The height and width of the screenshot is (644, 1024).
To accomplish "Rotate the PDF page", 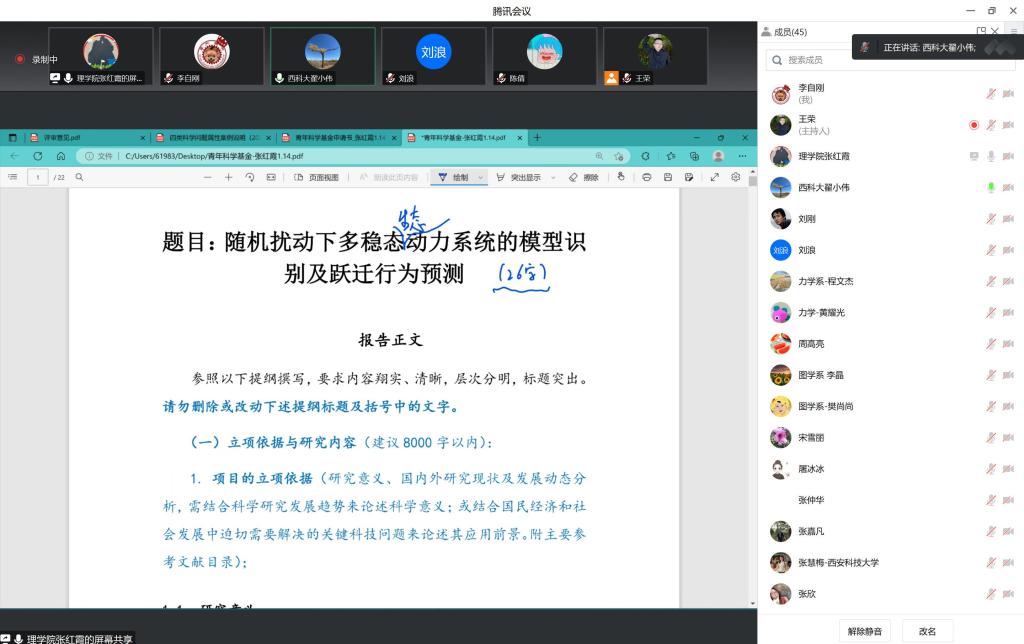I will [x=249, y=177].
